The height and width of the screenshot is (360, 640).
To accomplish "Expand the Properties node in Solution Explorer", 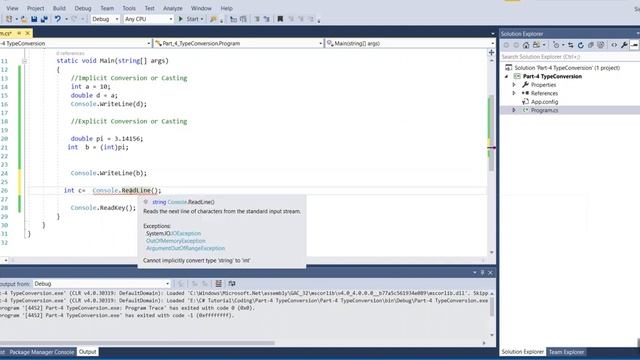I will point(514,85).
